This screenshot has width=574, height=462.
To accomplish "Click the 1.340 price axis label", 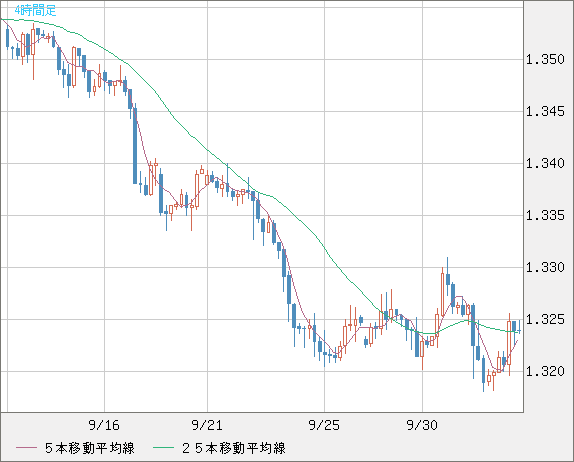I will point(545,163).
